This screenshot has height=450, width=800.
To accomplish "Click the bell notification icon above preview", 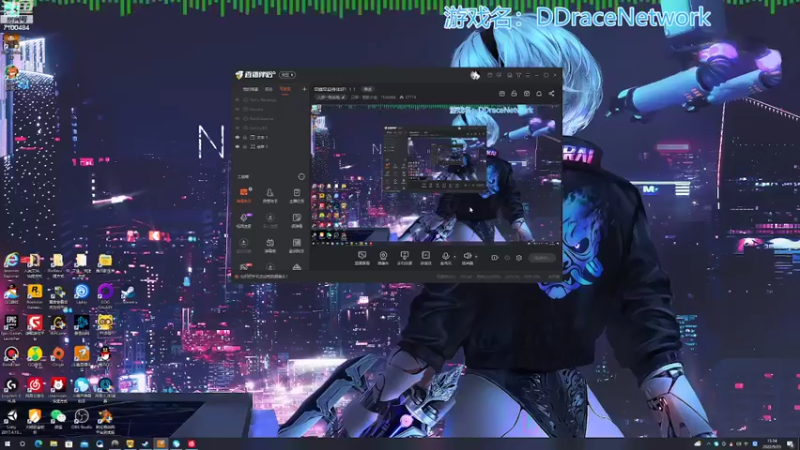I will pos(539,93).
